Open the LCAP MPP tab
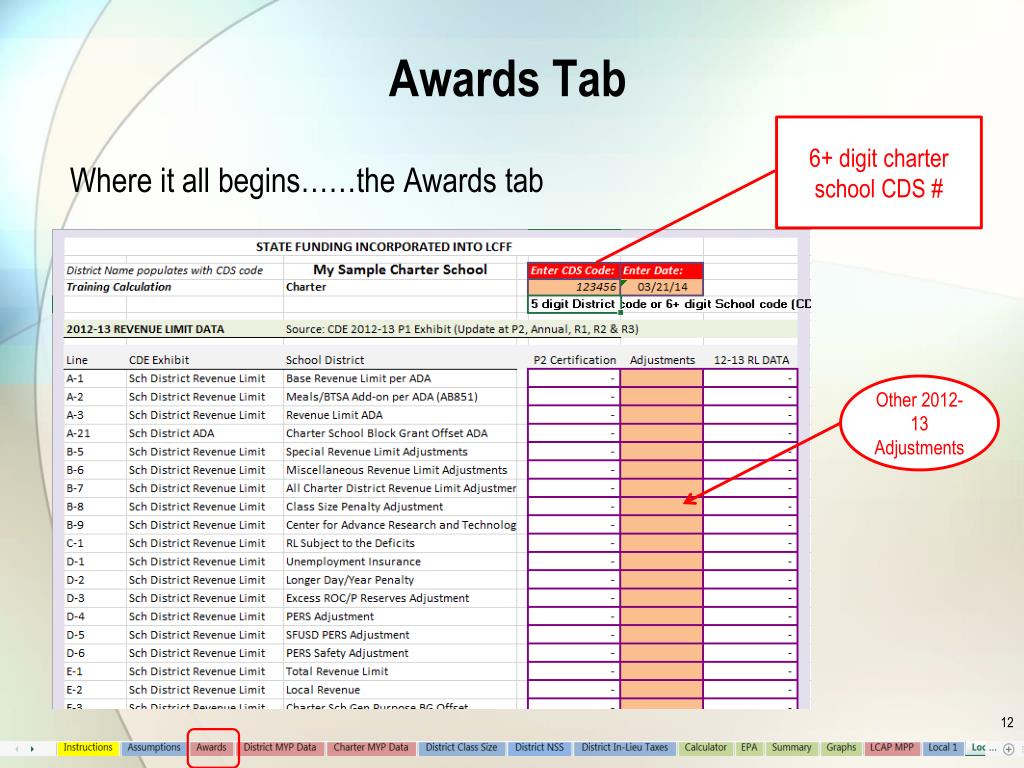The width and height of the screenshot is (1024, 768). [x=891, y=748]
